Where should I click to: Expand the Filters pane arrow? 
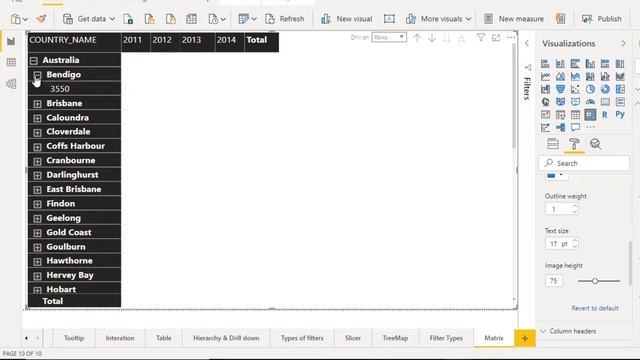pyautogui.click(x=527, y=43)
